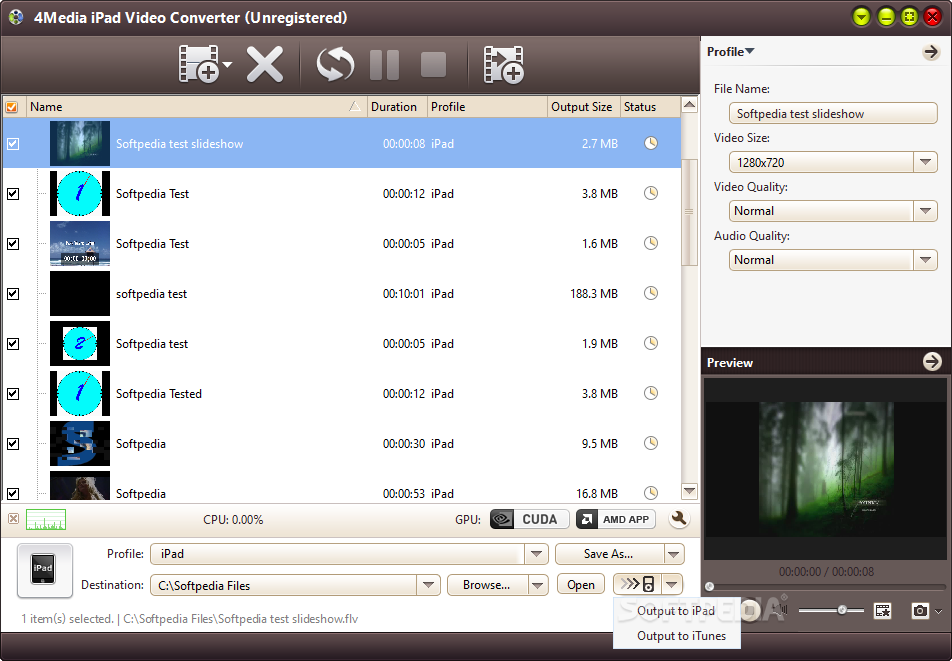Screen dimensions: 952x661
Task: Open the Add File dropdown arrow
Action: [x=227, y=64]
